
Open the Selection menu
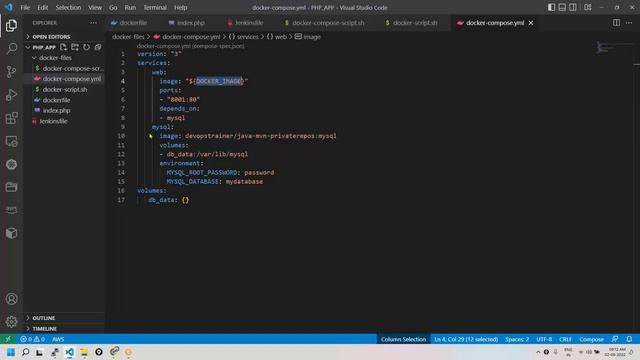pos(68,7)
